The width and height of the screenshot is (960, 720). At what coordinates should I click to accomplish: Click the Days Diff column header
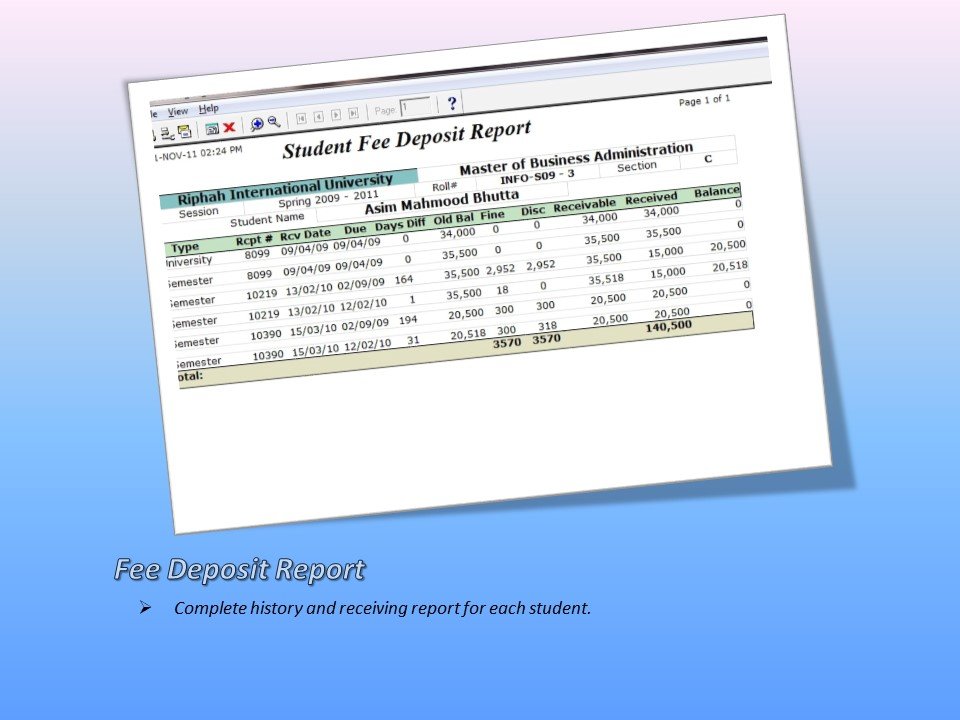400,225
